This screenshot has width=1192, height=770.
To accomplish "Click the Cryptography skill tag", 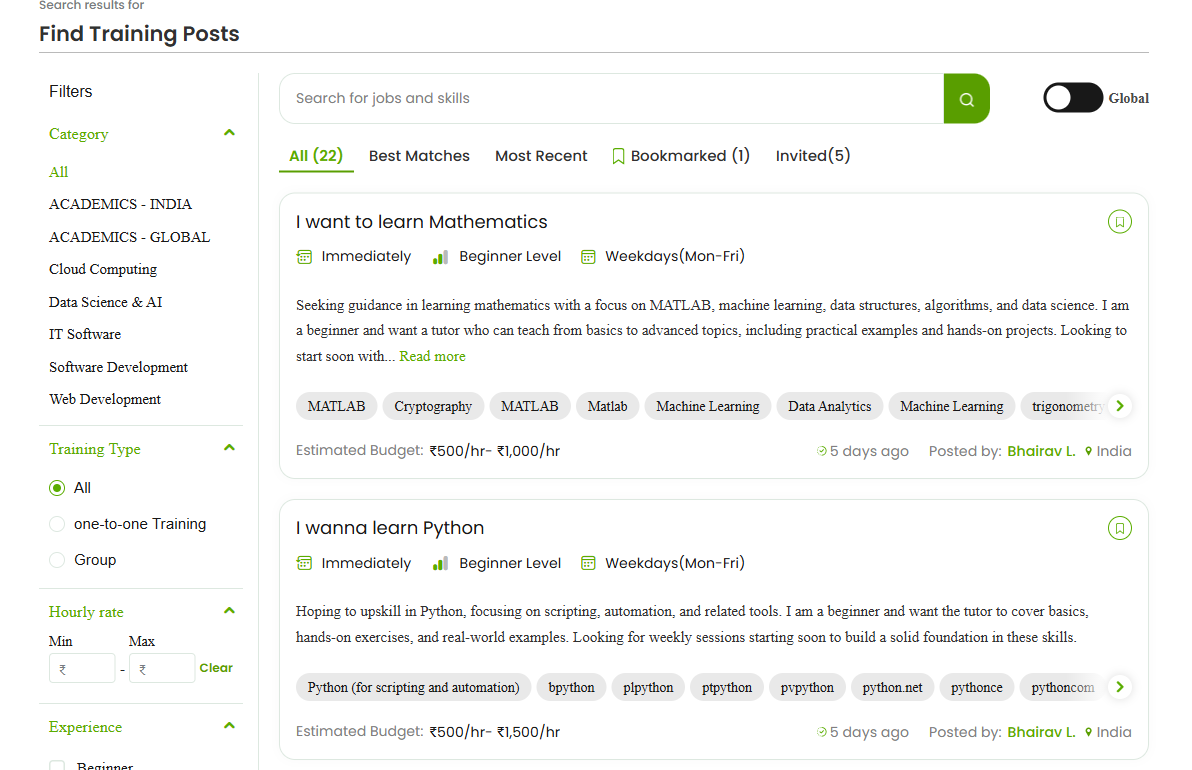I will (x=433, y=407).
